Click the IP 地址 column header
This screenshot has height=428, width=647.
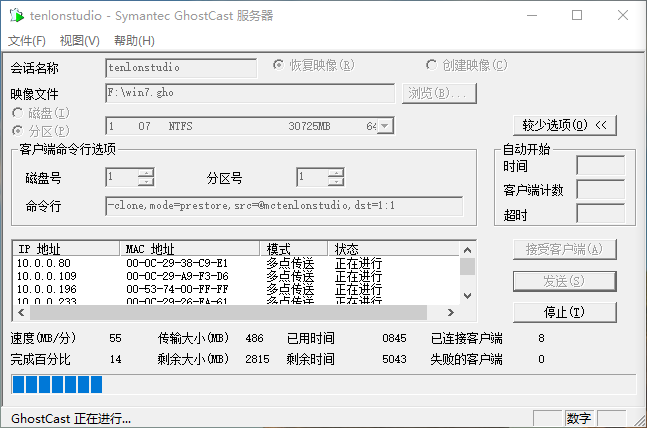66,249
